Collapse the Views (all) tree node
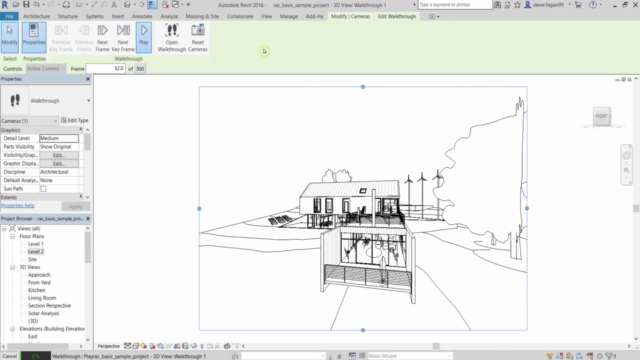Viewport: 640px width, 360px height. pyautogui.click(x=4, y=229)
